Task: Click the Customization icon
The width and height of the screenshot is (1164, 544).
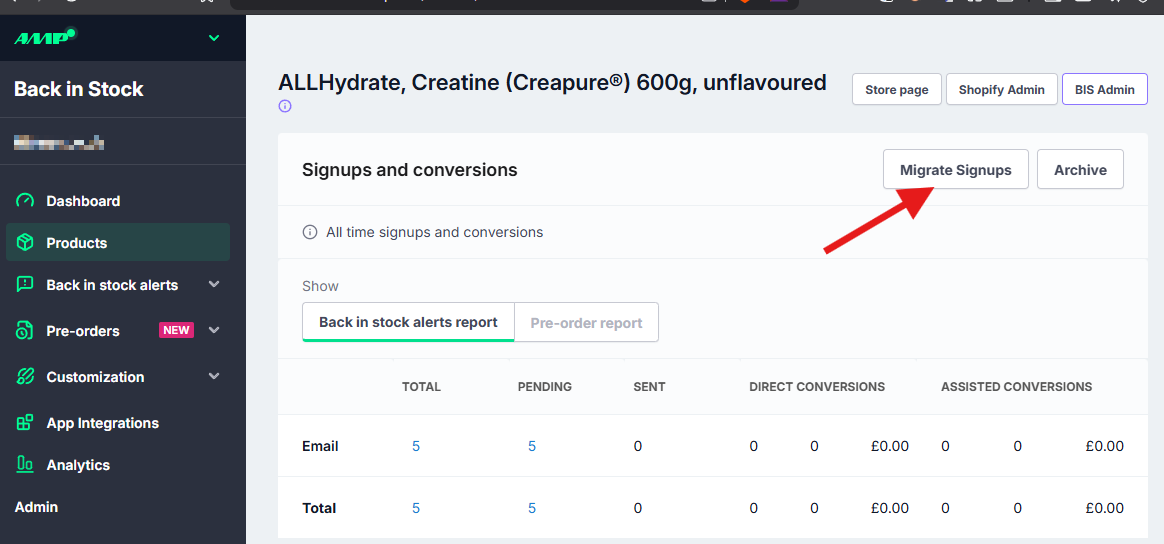Action: point(25,377)
